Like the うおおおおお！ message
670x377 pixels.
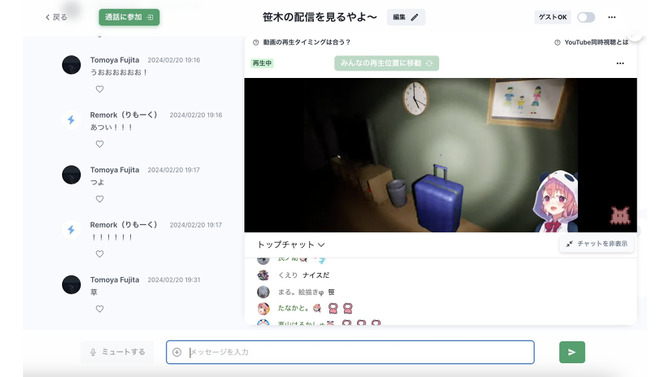(x=100, y=89)
